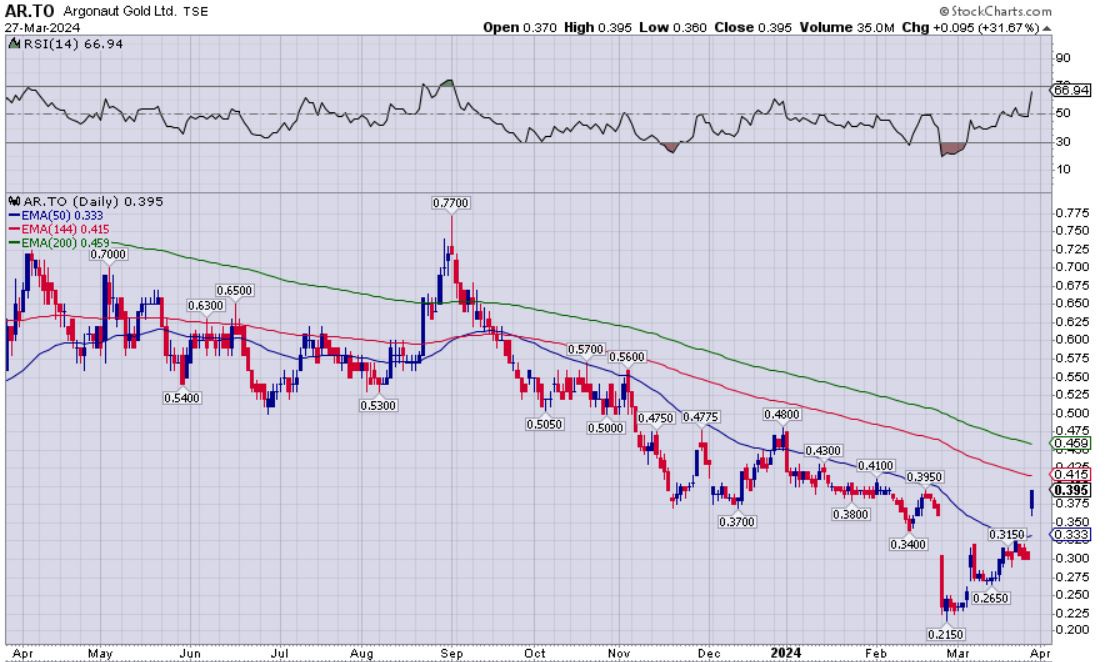Click the Argonaut Gold Ltd. company name

tap(120, 11)
